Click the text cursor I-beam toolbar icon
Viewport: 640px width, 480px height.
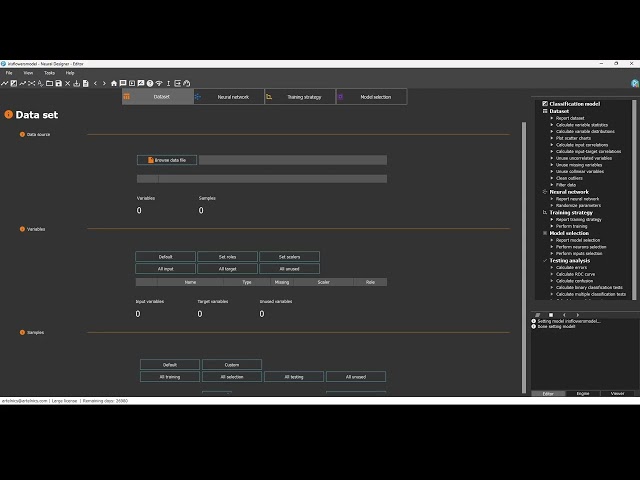[x=168, y=83]
